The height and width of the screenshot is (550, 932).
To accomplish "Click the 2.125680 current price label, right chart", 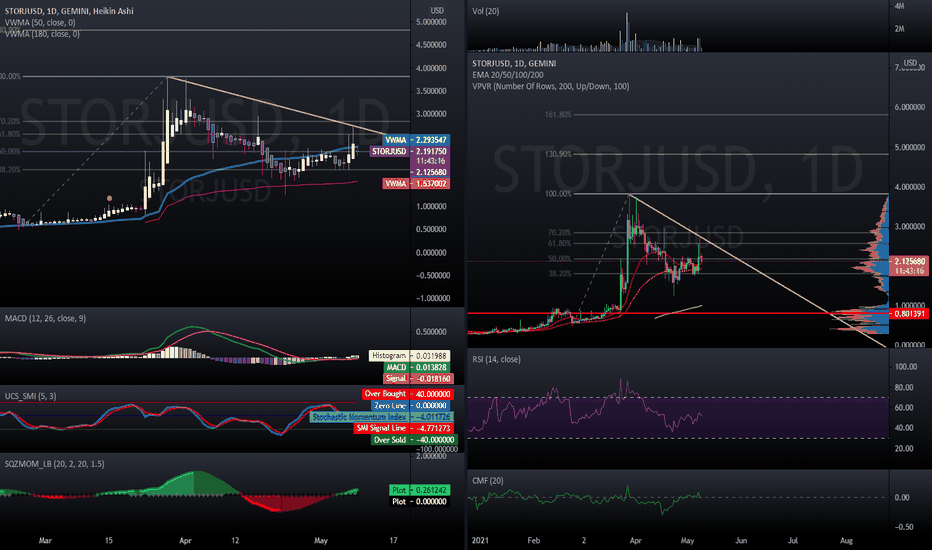I will pyautogui.click(x=908, y=261).
